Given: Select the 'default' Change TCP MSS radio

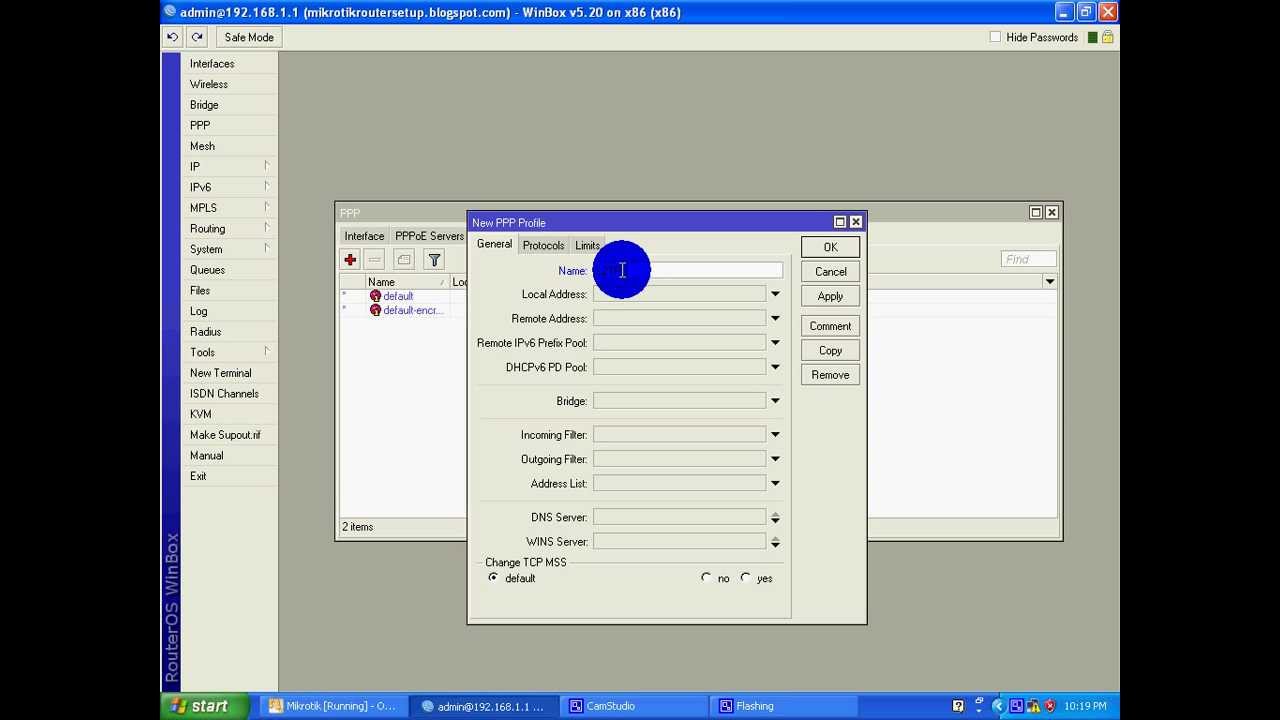Looking at the screenshot, I should (x=493, y=578).
